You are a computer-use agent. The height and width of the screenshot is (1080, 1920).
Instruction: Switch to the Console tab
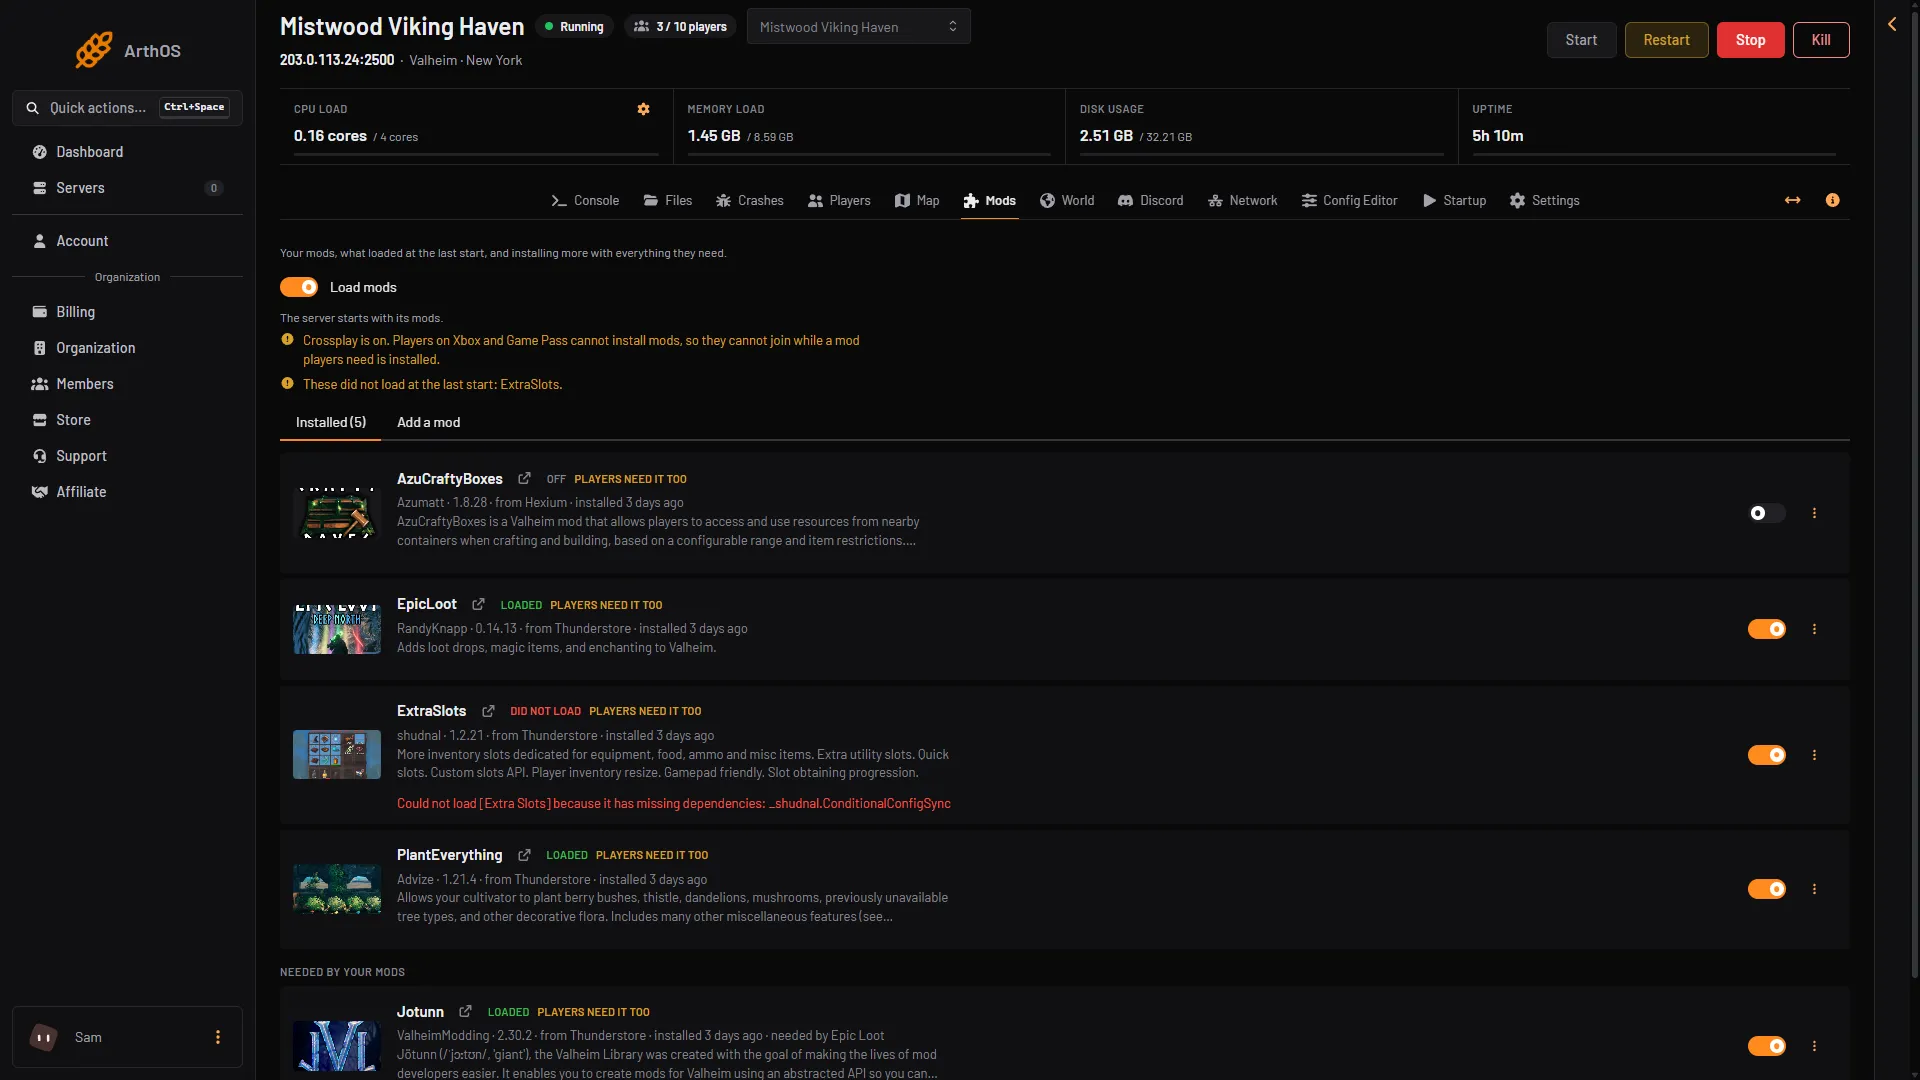tap(585, 201)
